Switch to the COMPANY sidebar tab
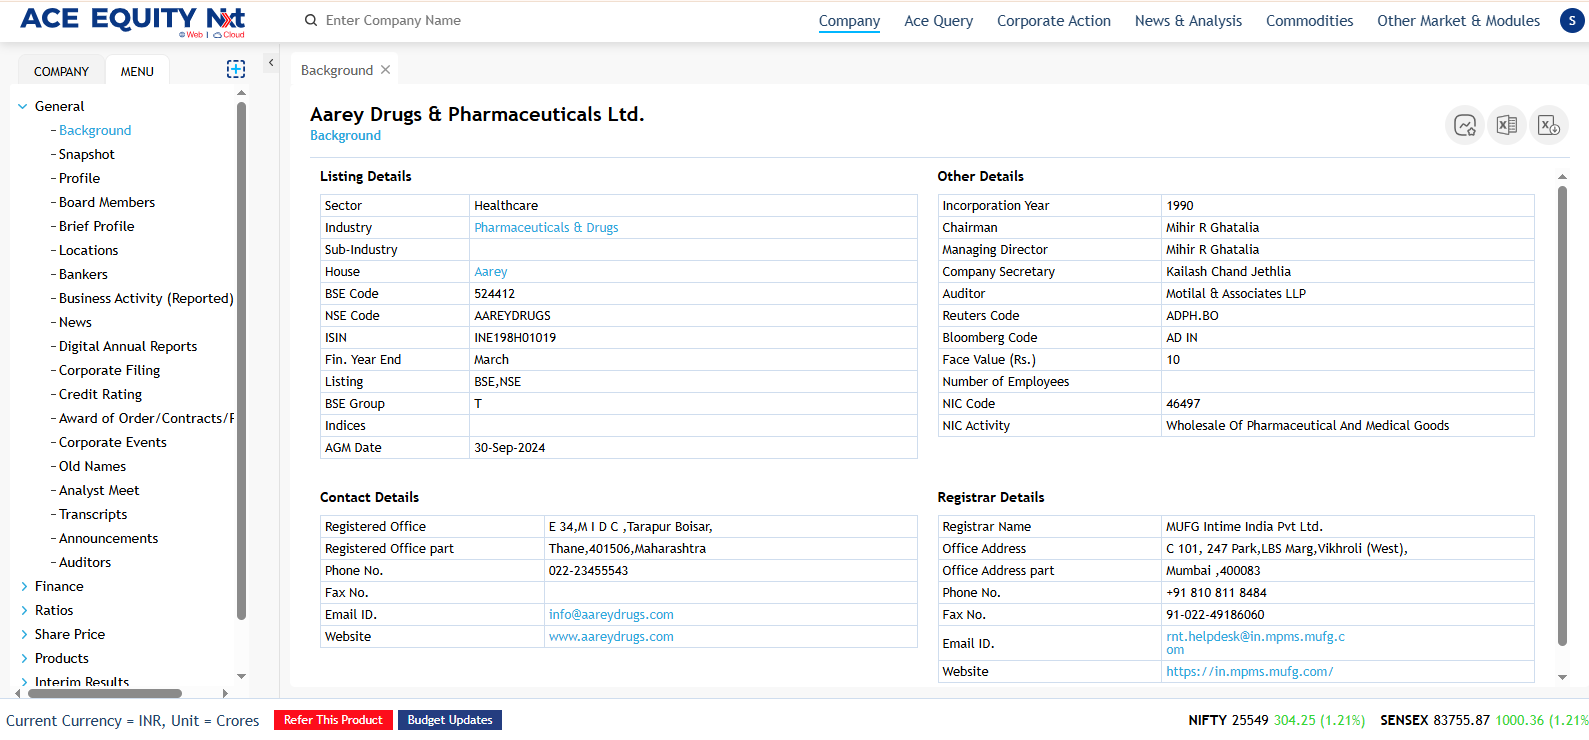This screenshot has width=1589, height=740. [61, 71]
